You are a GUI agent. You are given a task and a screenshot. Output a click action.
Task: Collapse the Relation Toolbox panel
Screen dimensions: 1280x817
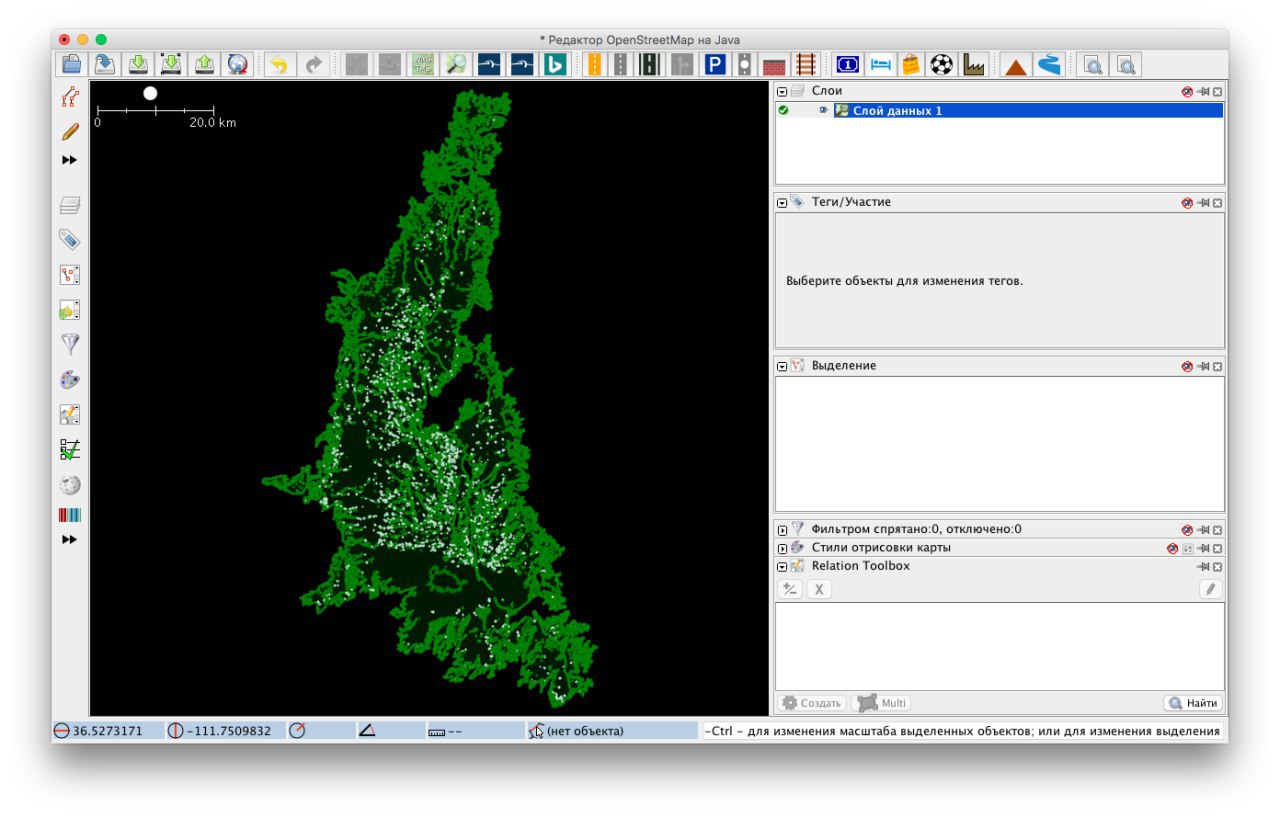point(782,566)
